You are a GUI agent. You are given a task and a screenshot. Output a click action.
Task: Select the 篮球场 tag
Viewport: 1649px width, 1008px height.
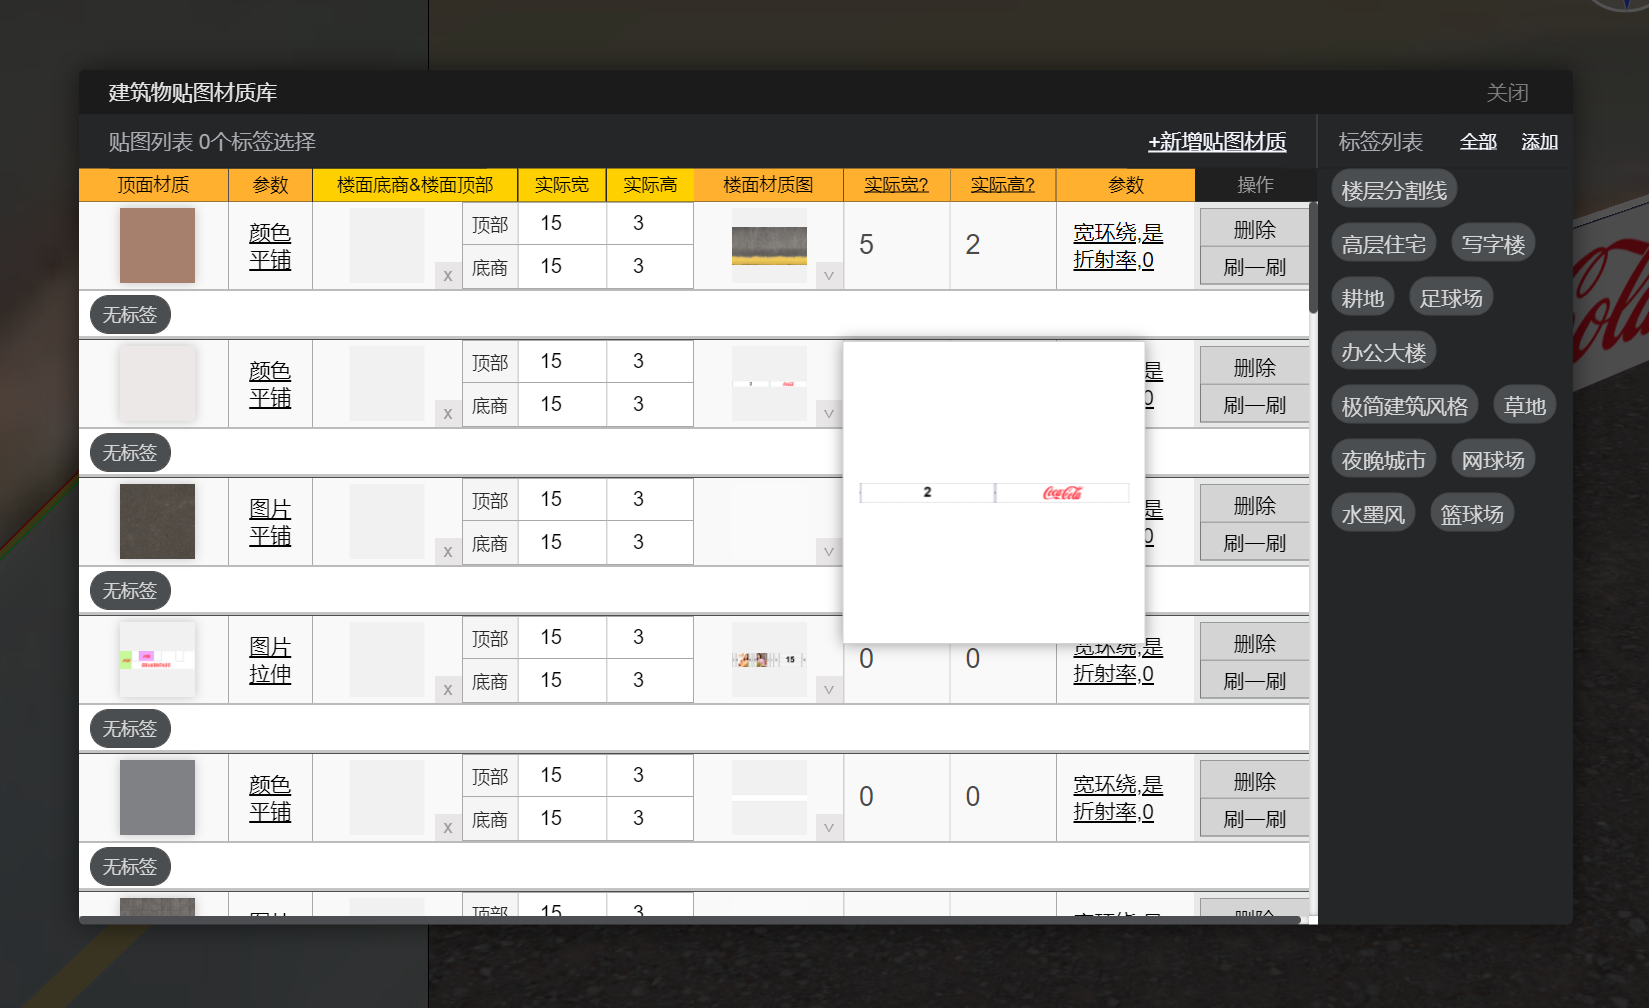pos(1472,514)
